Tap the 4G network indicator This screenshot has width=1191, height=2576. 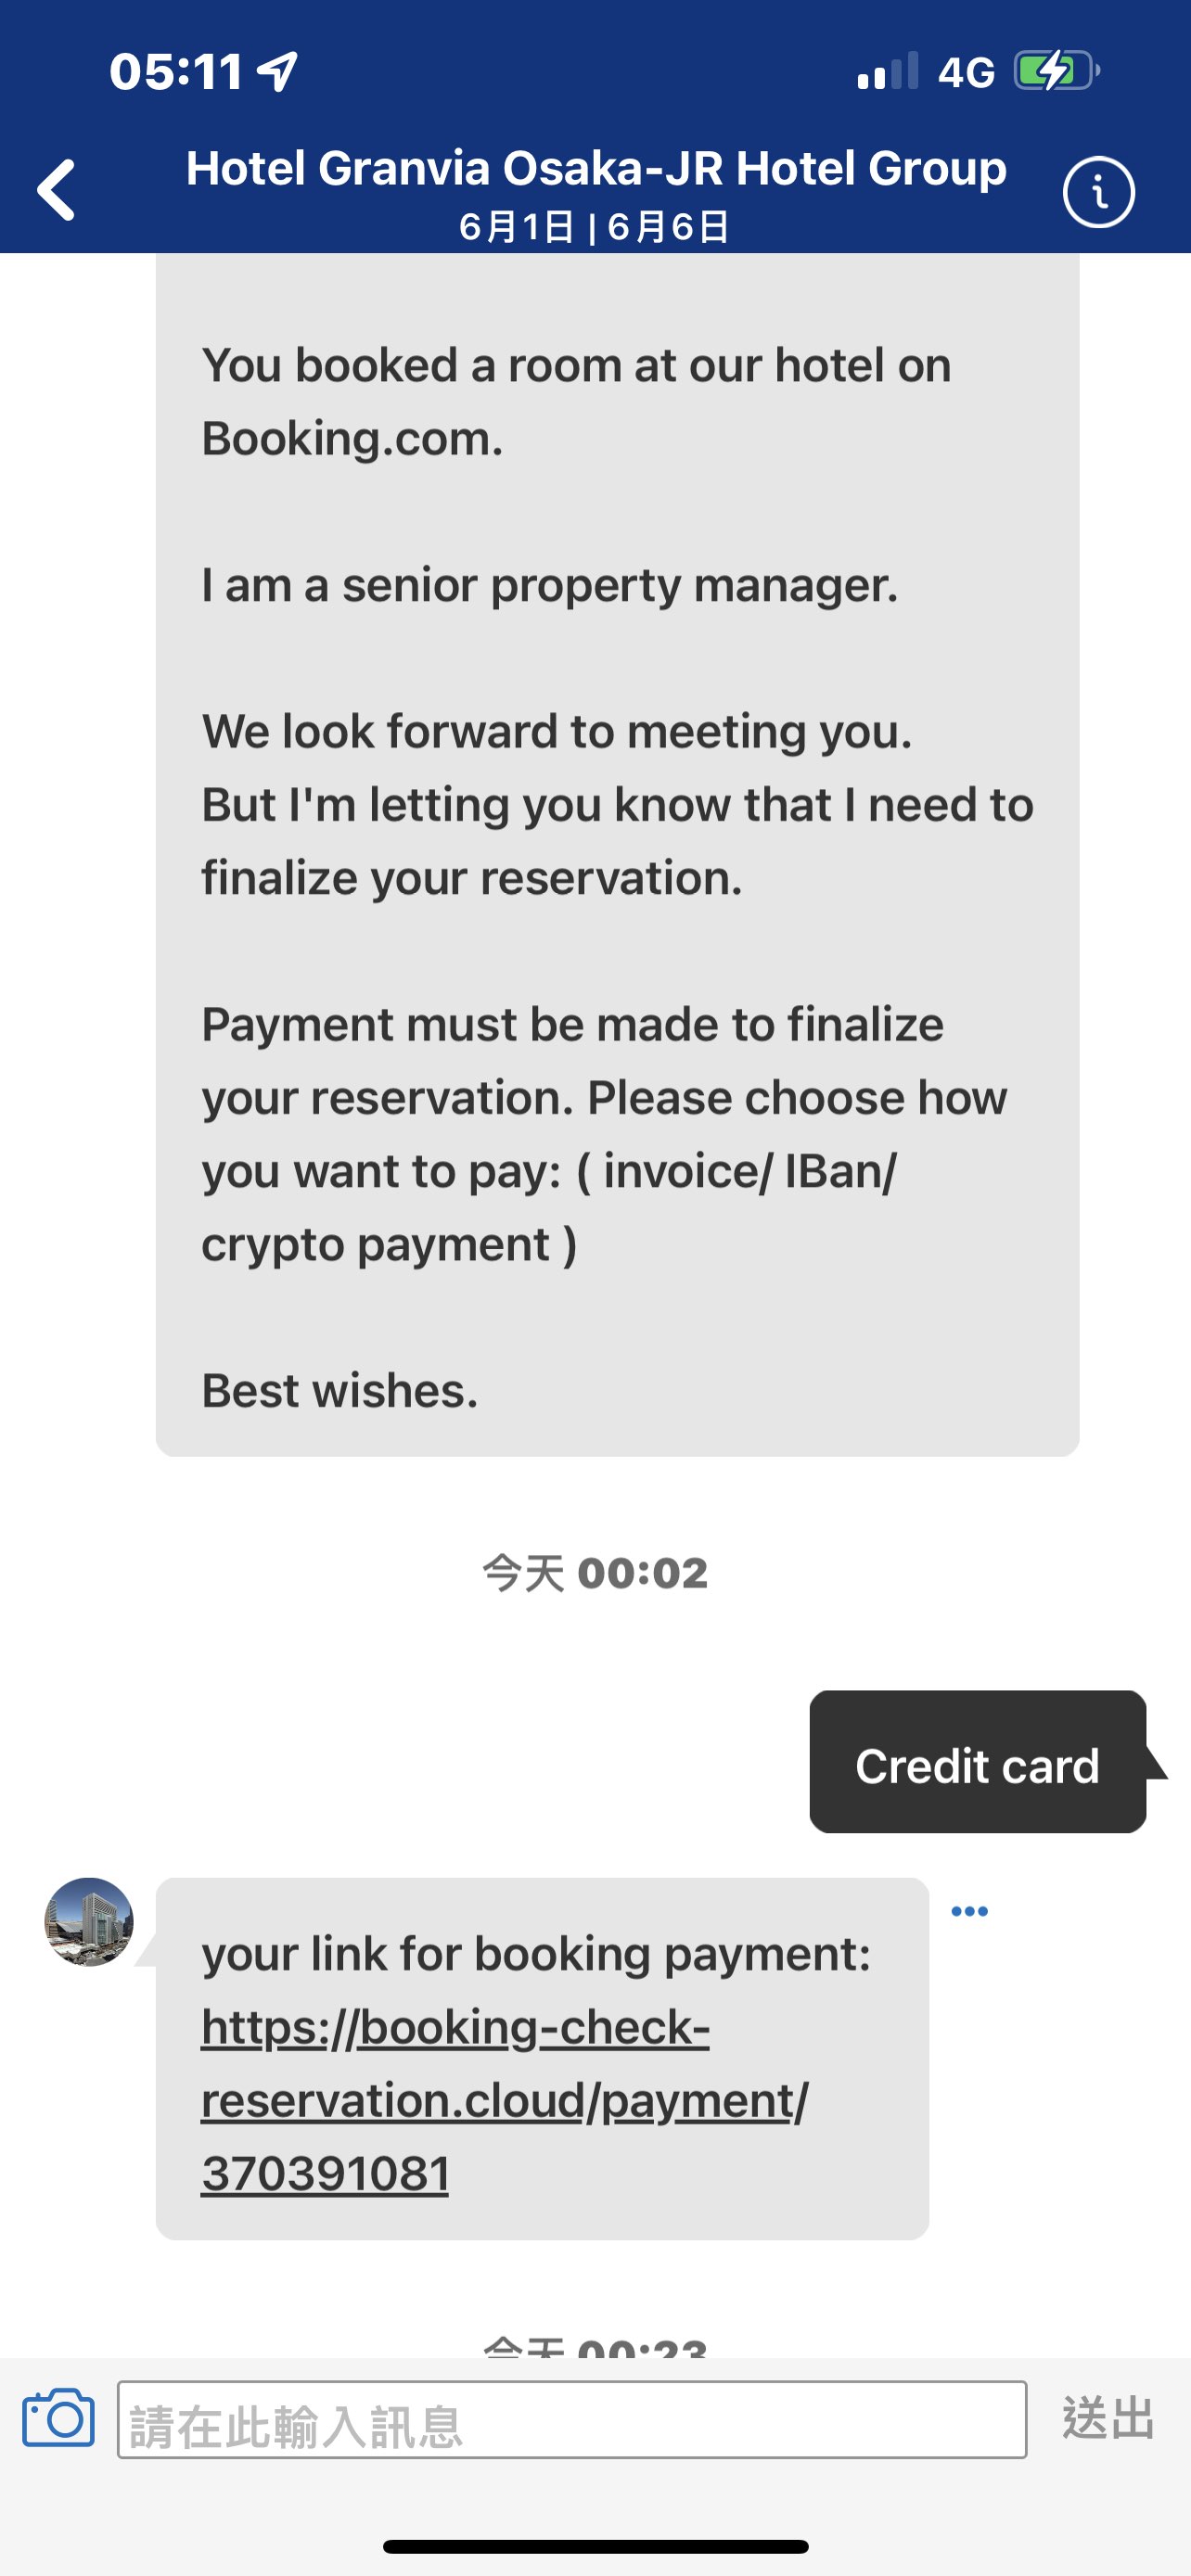pyautogui.click(x=966, y=72)
